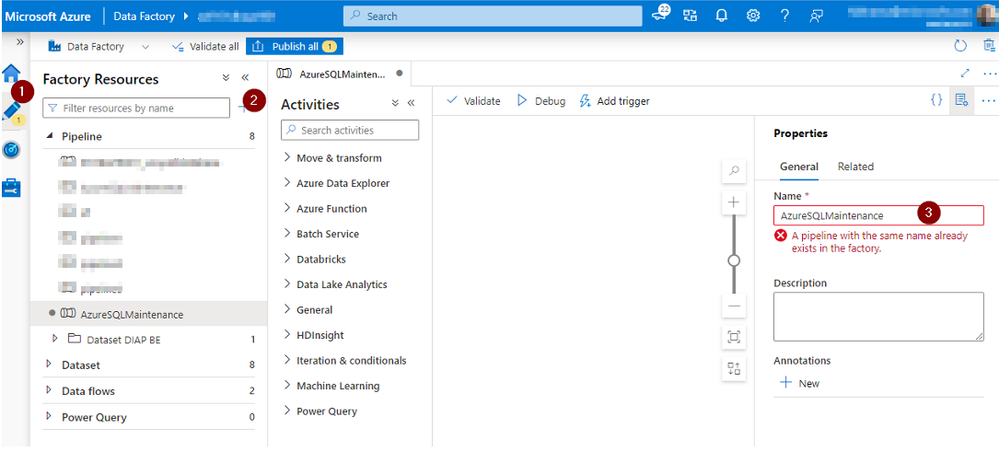The height and width of the screenshot is (450, 999).
Task: Click Add trigger
Action: (614, 101)
